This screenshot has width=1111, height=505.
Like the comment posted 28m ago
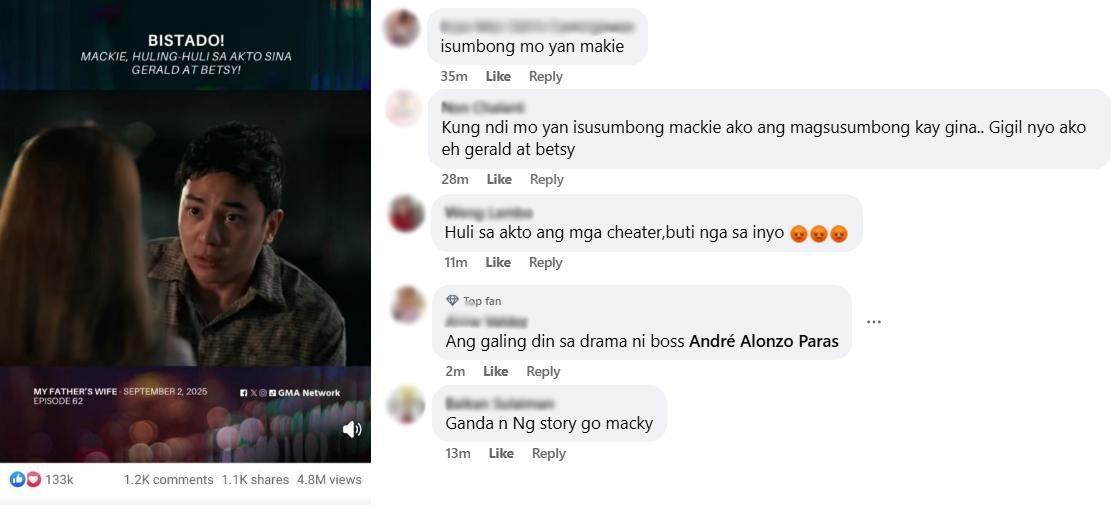pos(500,179)
